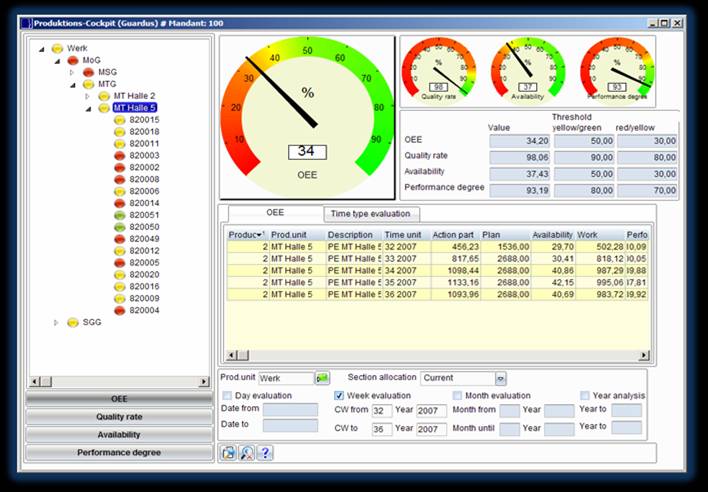Select the table row for 36 2007
Screen dimensions: 708x492
(x=438, y=294)
